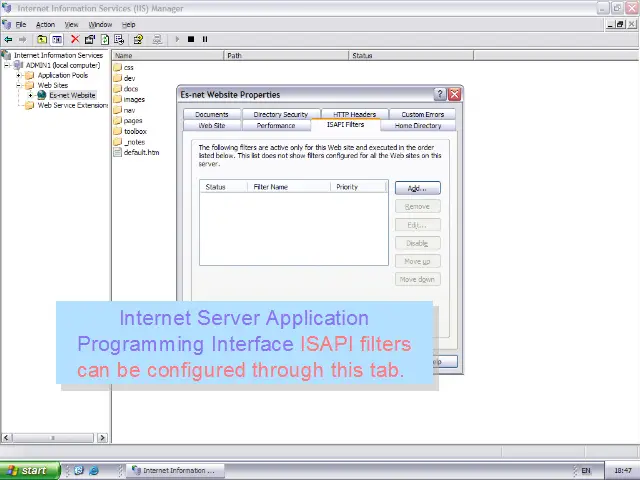Sort filters by Priority column header
The width and height of the screenshot is (640, 480).
point(358,187)
